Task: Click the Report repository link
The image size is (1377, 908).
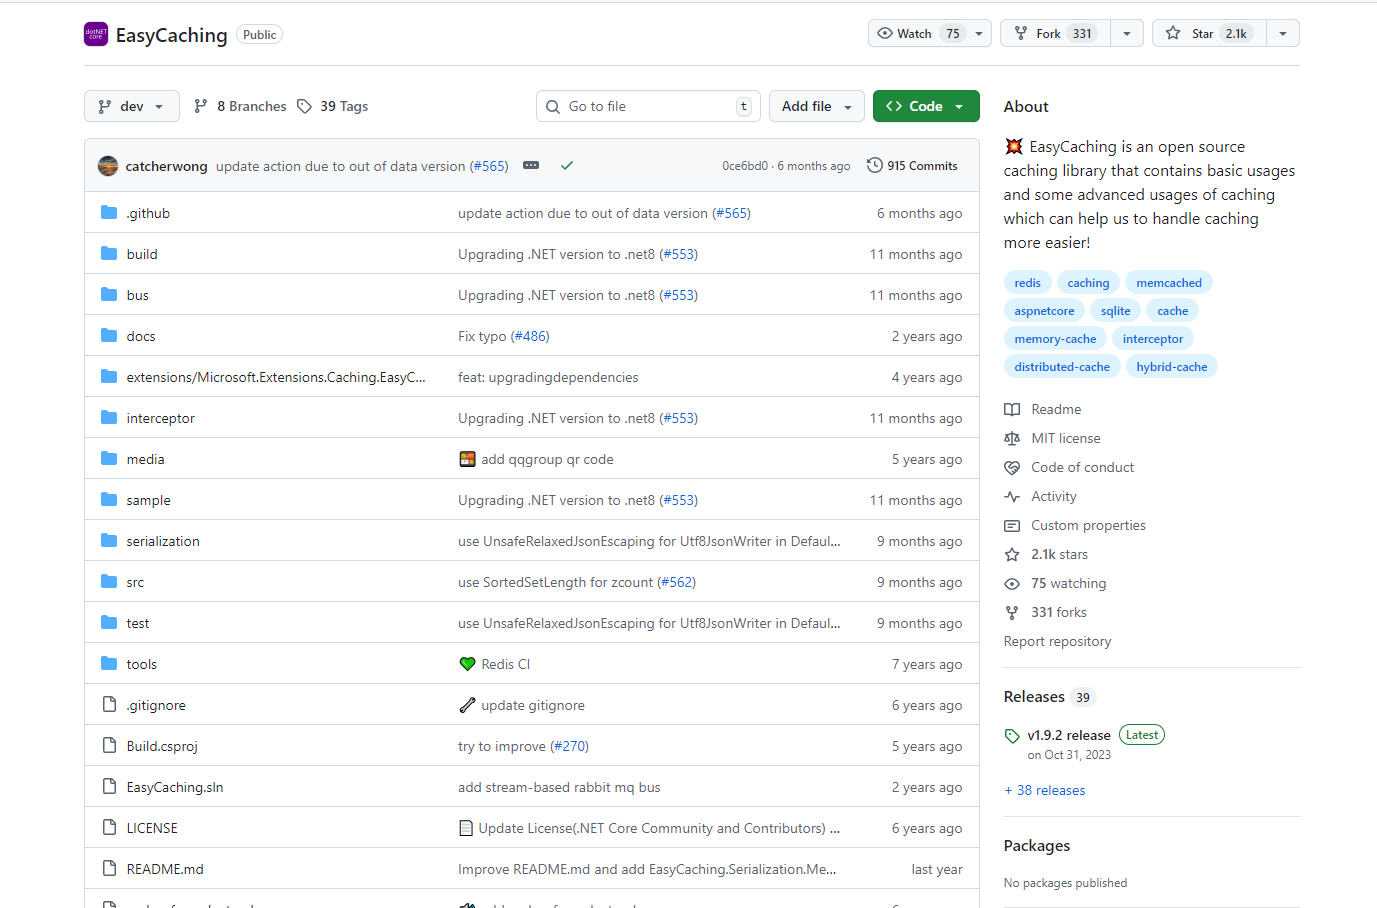Action: pos(1057,641)
